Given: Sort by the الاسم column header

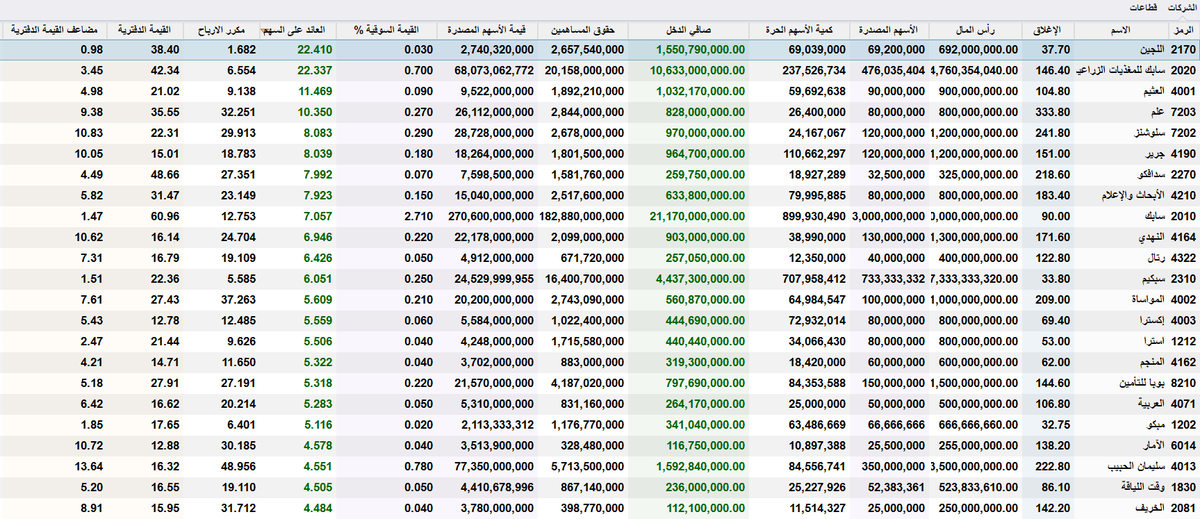Looking at the screenshot, I should (x=1122, y=31).
